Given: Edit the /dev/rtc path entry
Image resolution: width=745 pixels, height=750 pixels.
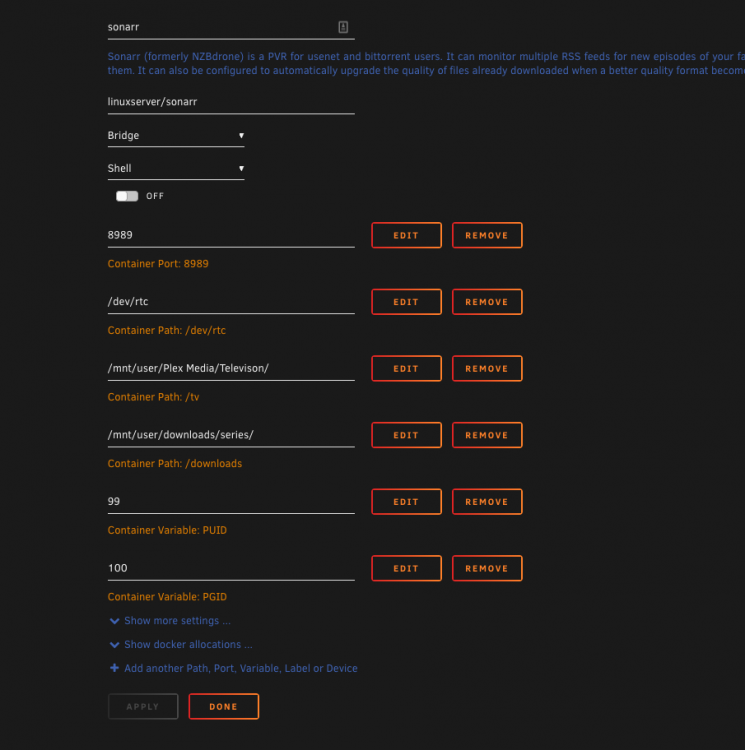Looking at the screenshot, I should [x=406, y=302].
